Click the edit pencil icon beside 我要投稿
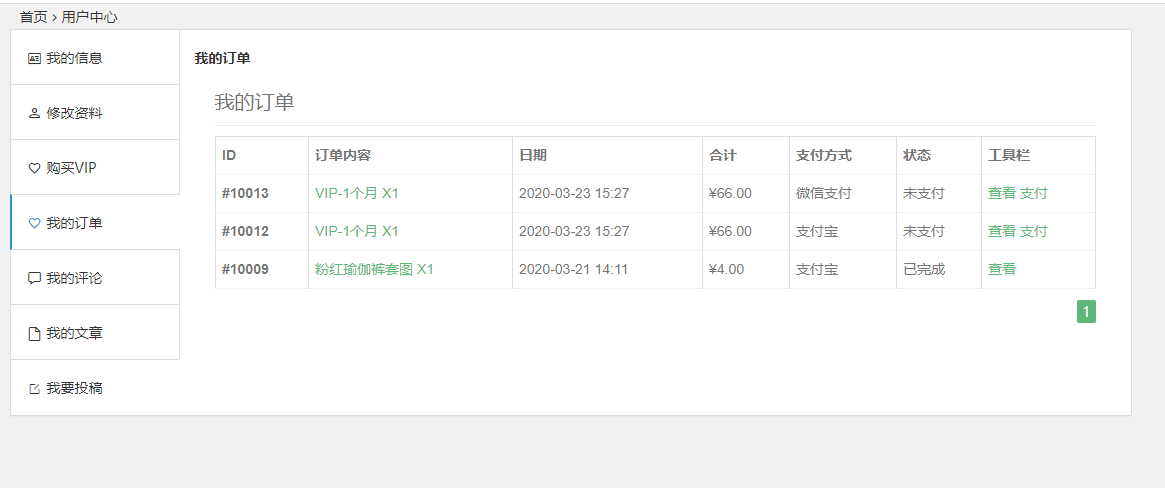The height and width of the screenshot is (488, 1165). pos(34,388)
